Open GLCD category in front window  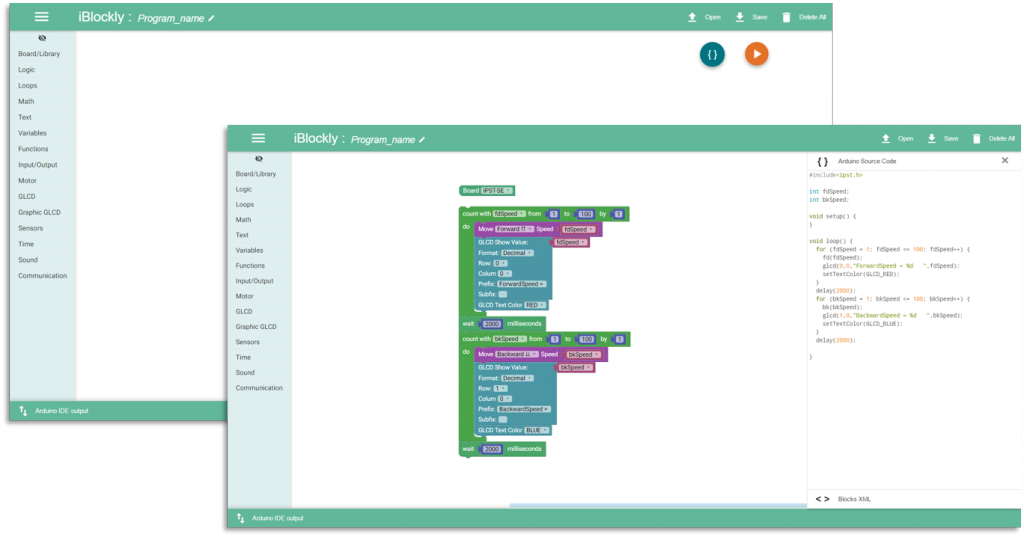(x=244, y=312)
